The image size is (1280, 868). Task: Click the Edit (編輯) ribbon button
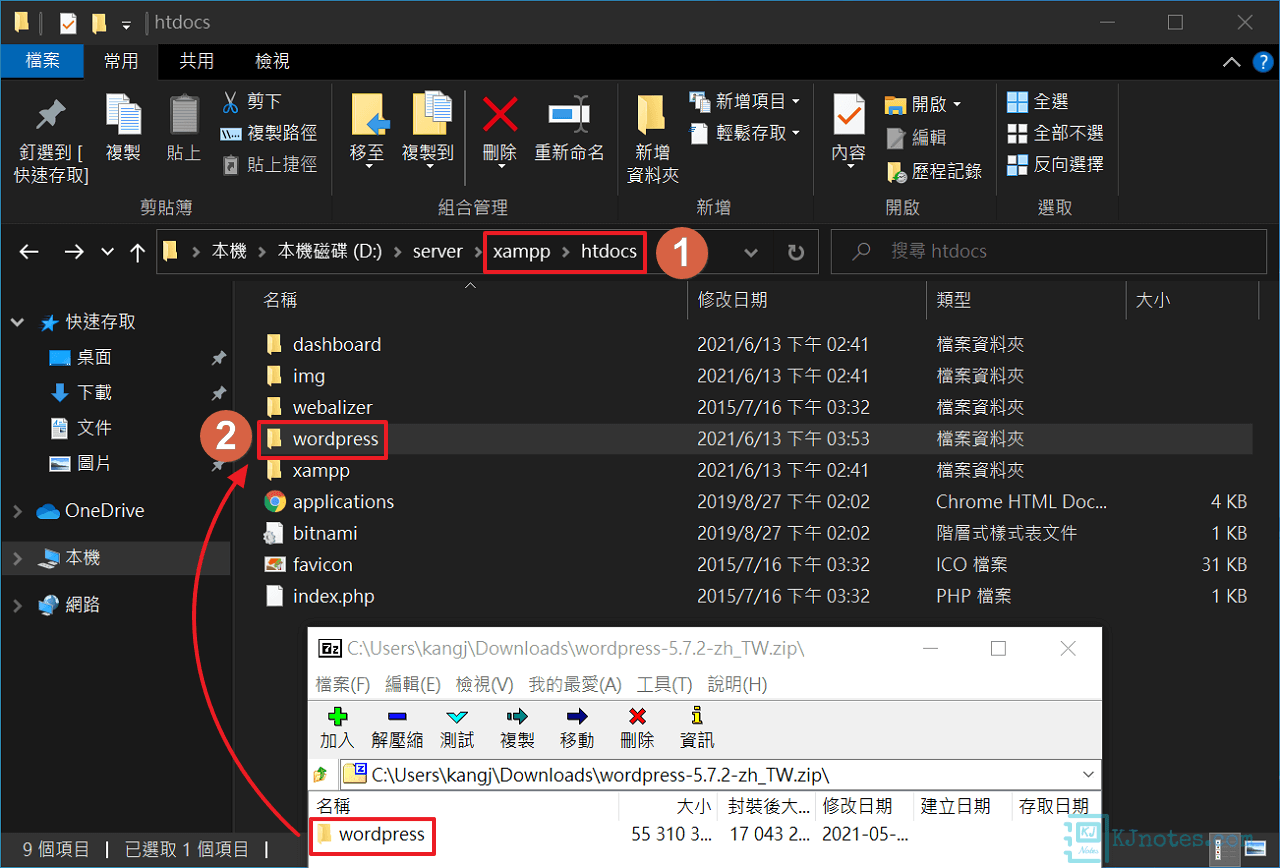(x=916, y=138)
